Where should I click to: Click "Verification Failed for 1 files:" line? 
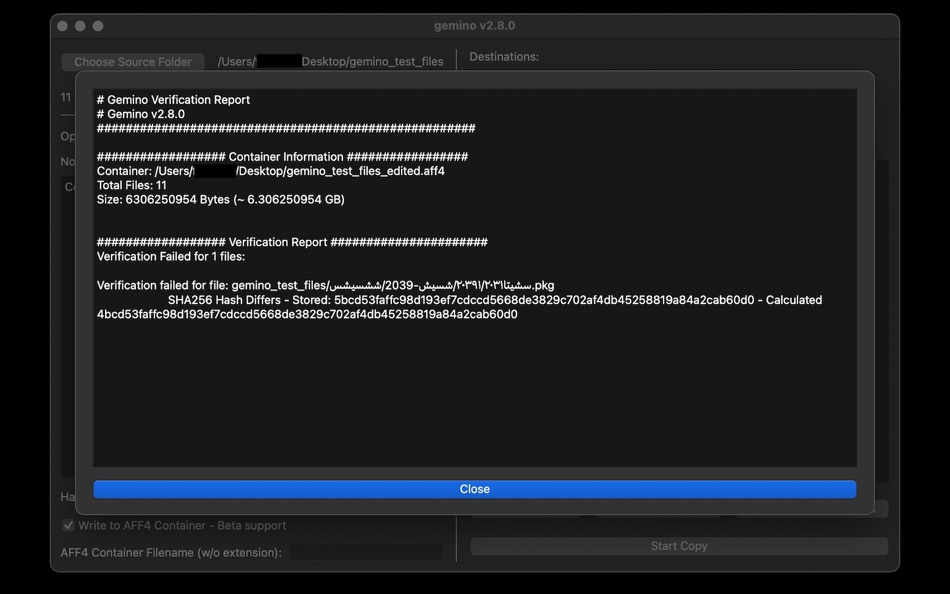171,256
